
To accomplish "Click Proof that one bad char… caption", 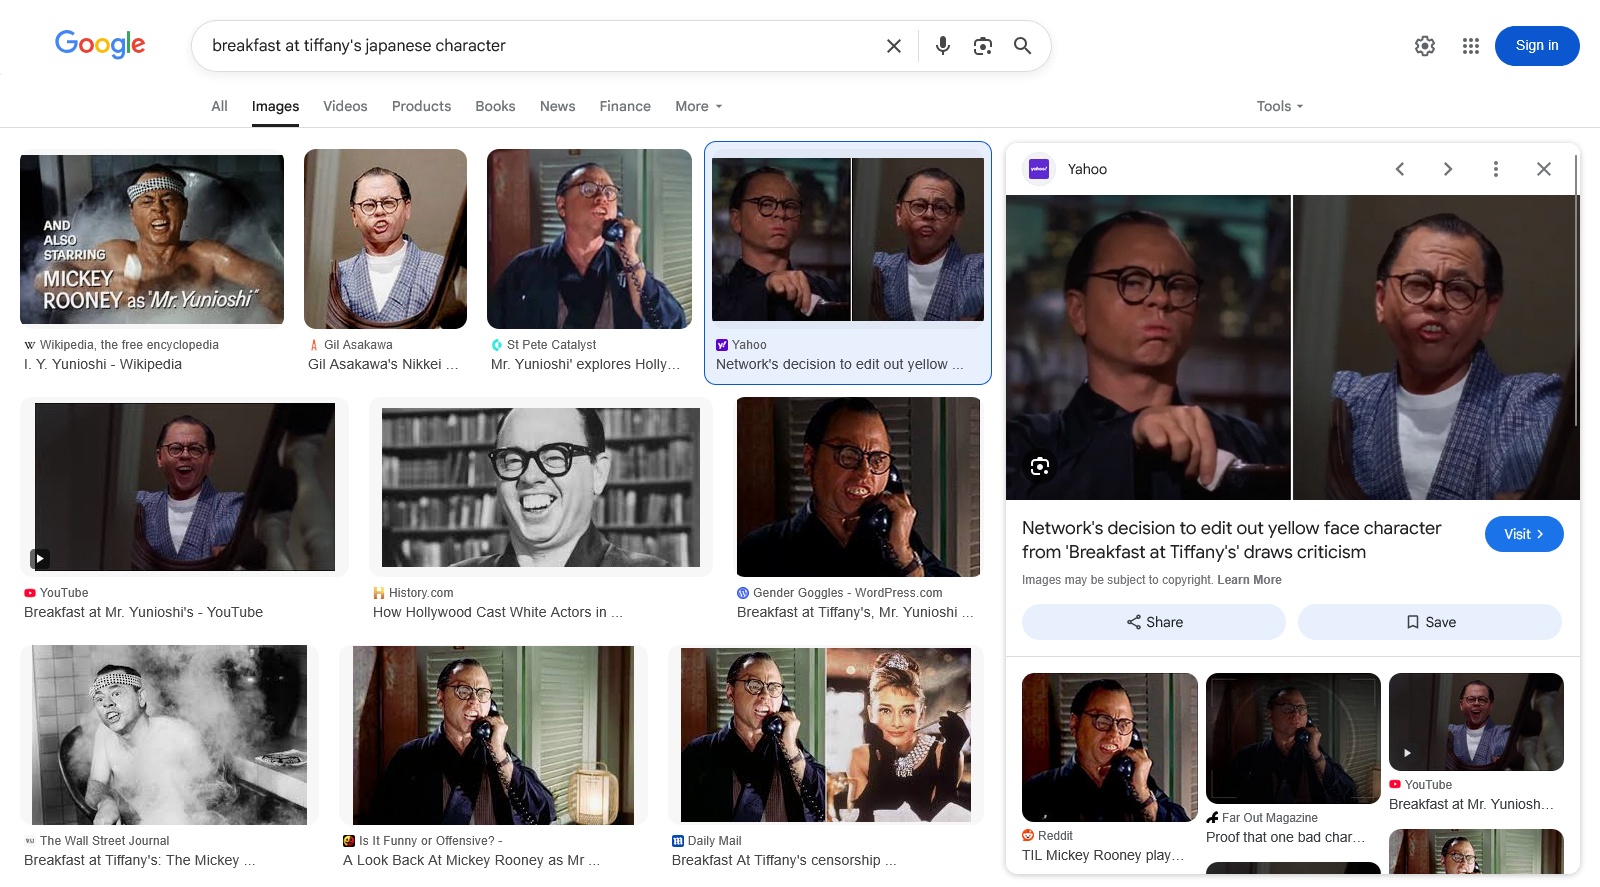I will coord(1286,837).
